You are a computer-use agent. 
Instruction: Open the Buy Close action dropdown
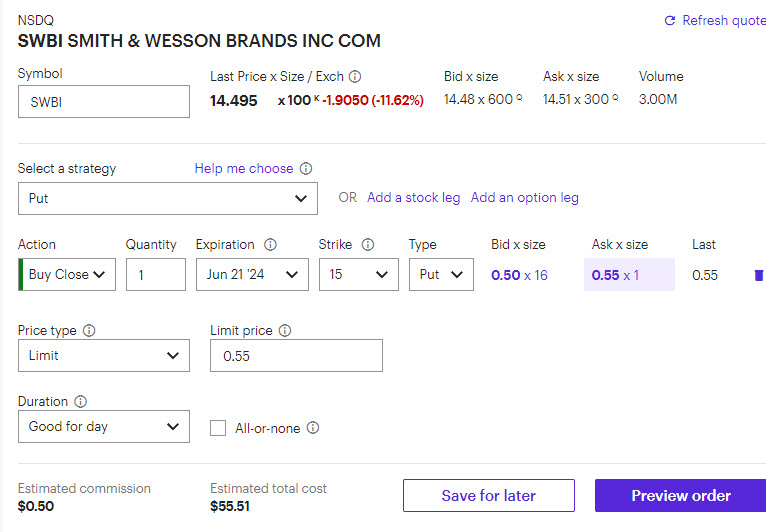(x=68, y=275)
